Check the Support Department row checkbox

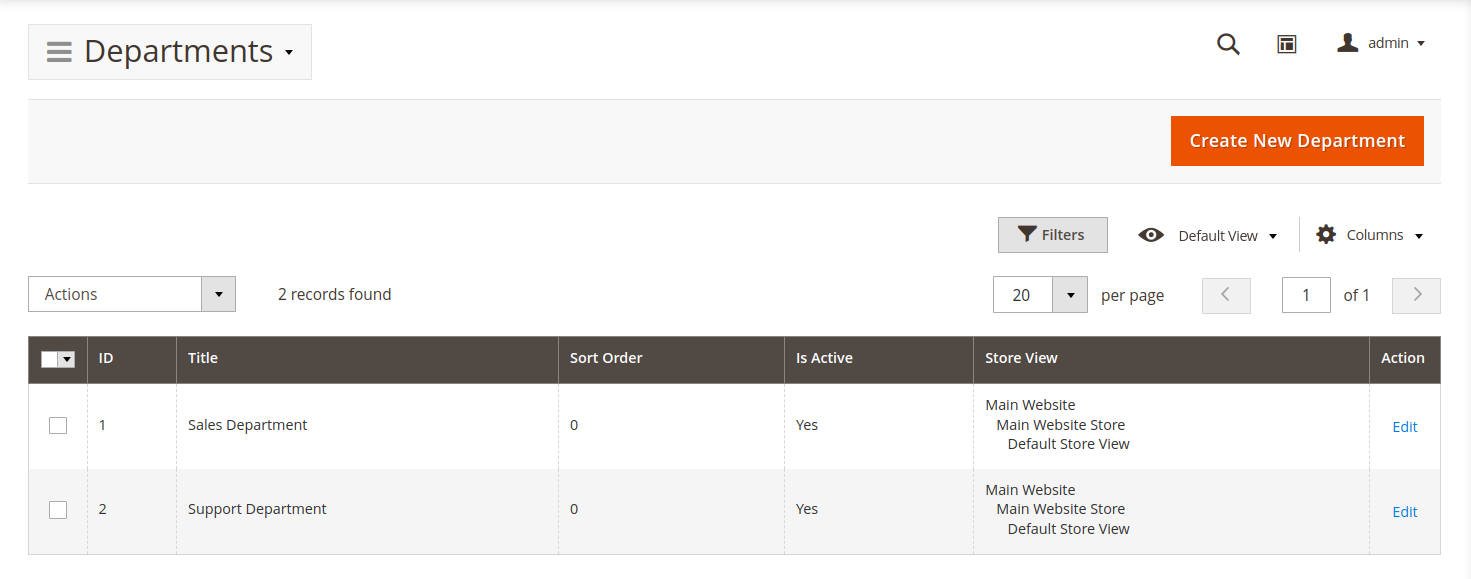coord(58,510)
